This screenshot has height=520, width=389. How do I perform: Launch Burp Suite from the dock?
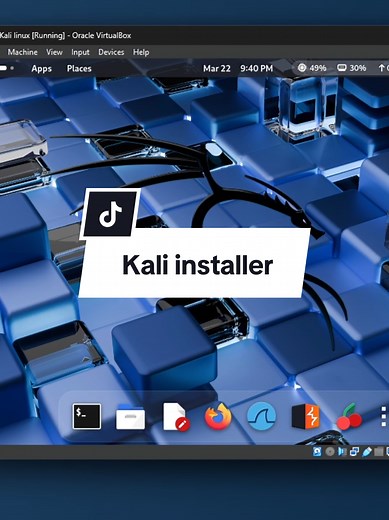click(306, 416)
